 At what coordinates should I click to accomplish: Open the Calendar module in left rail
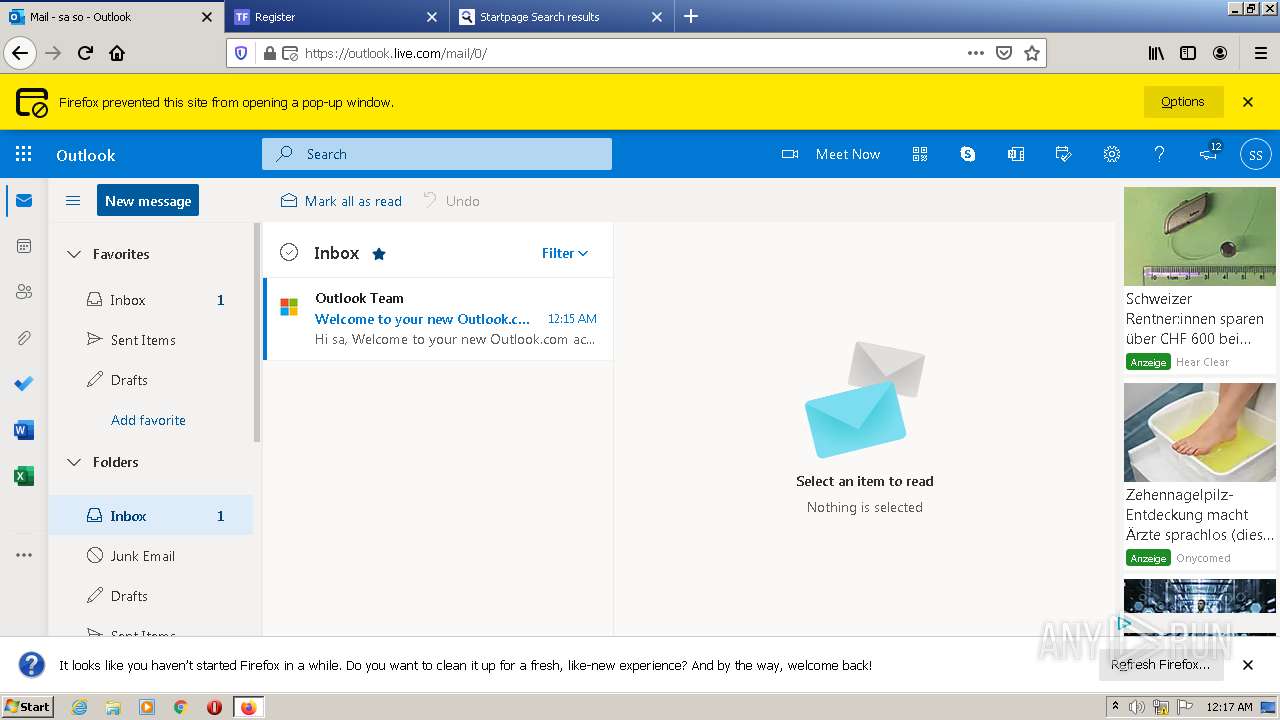[24, 246]
